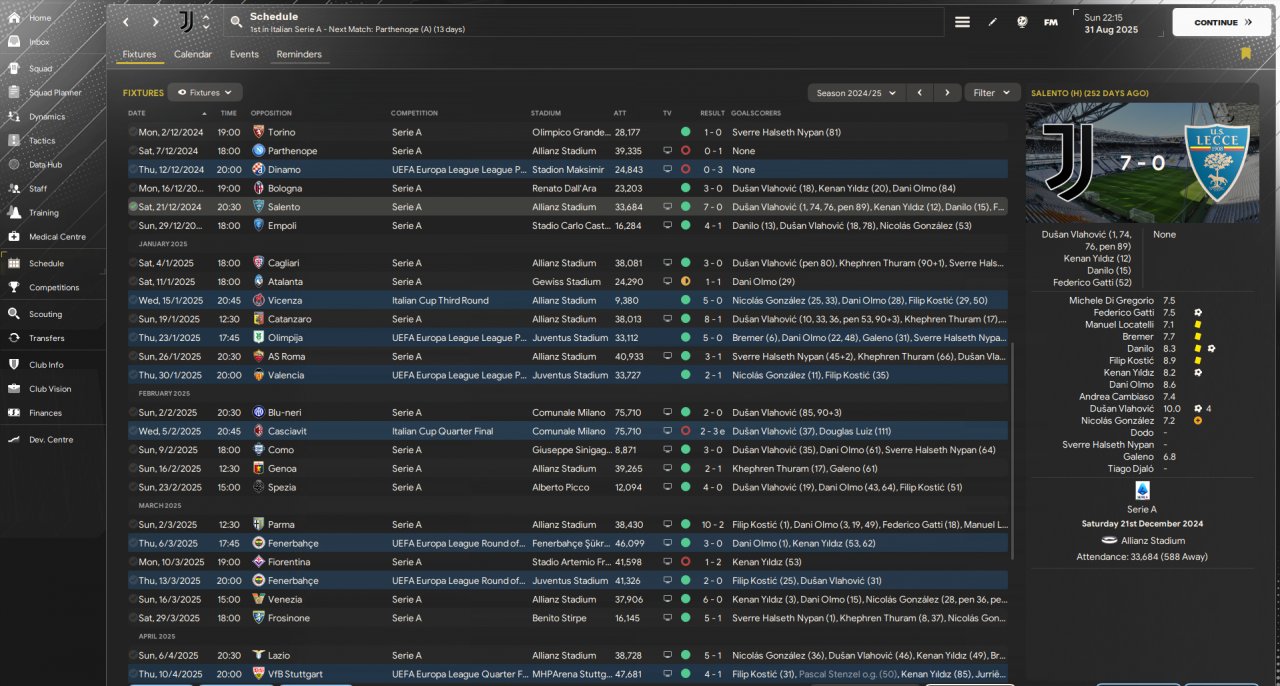The height and width of the screenshot is (686, 1280).
Task: Click the Medical Centre icon
Action: pos(14,237)
